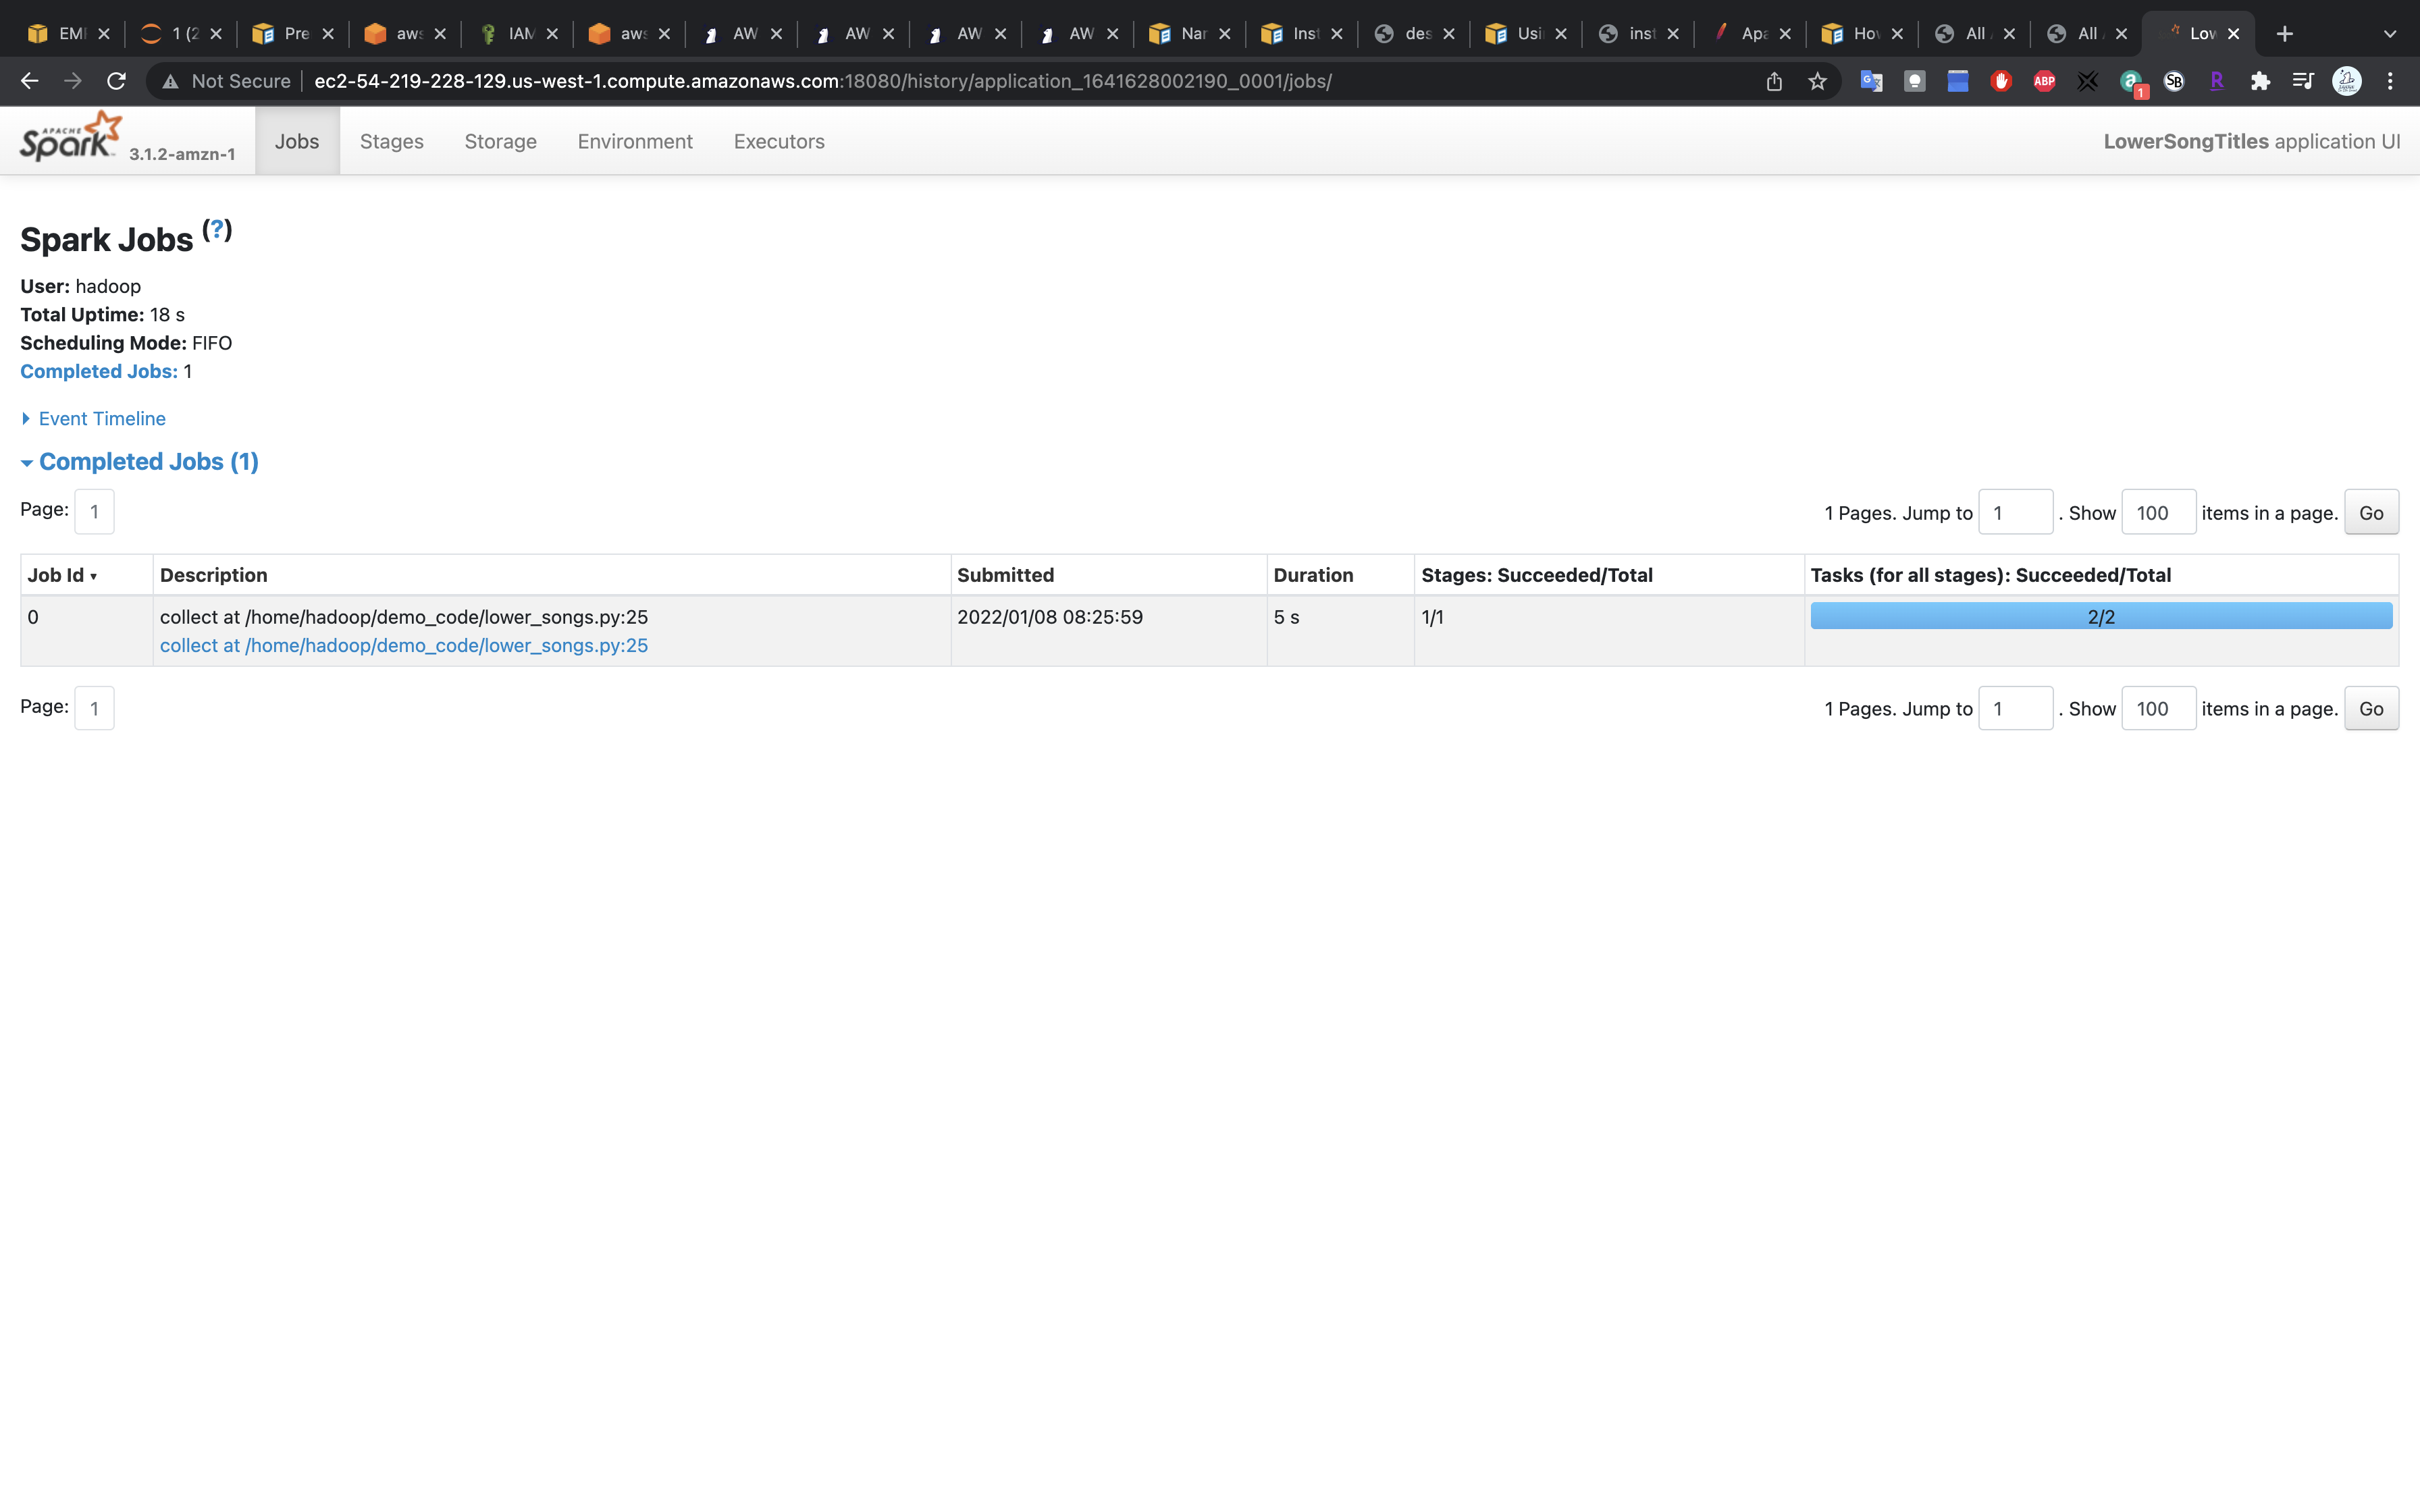Open tab search dropdown arrow

2389,34
